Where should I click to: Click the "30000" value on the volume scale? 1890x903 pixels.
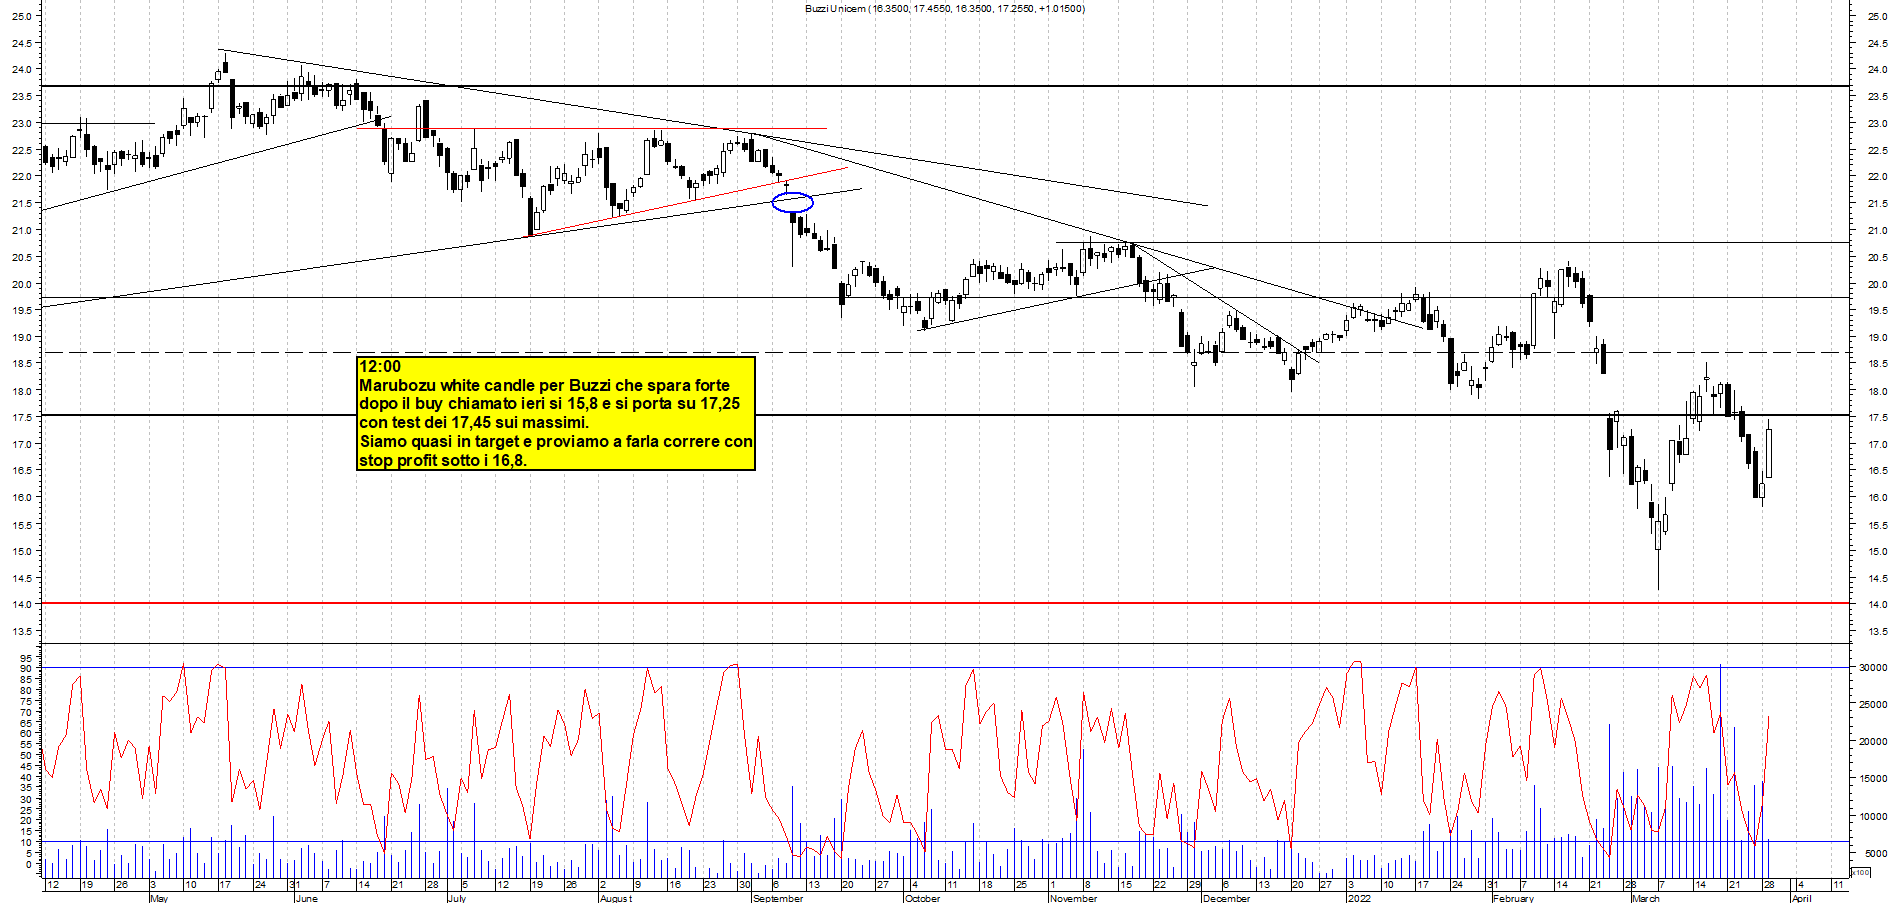coord(1873,667)
